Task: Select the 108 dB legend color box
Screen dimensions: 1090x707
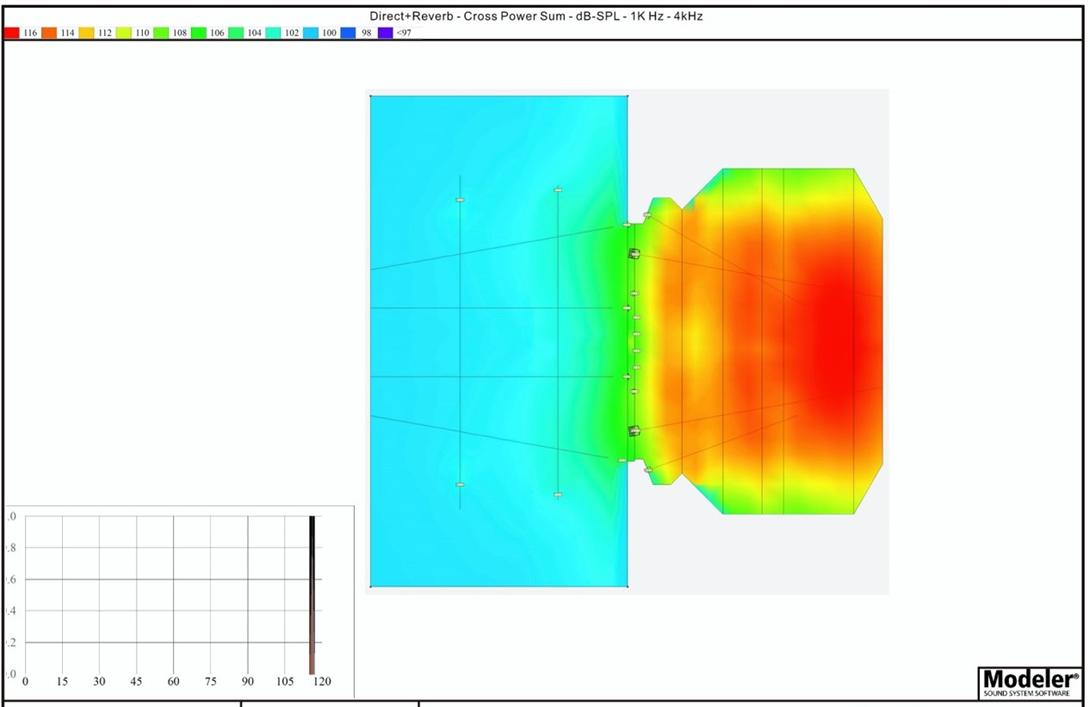Action: click(x=161, y=33)
